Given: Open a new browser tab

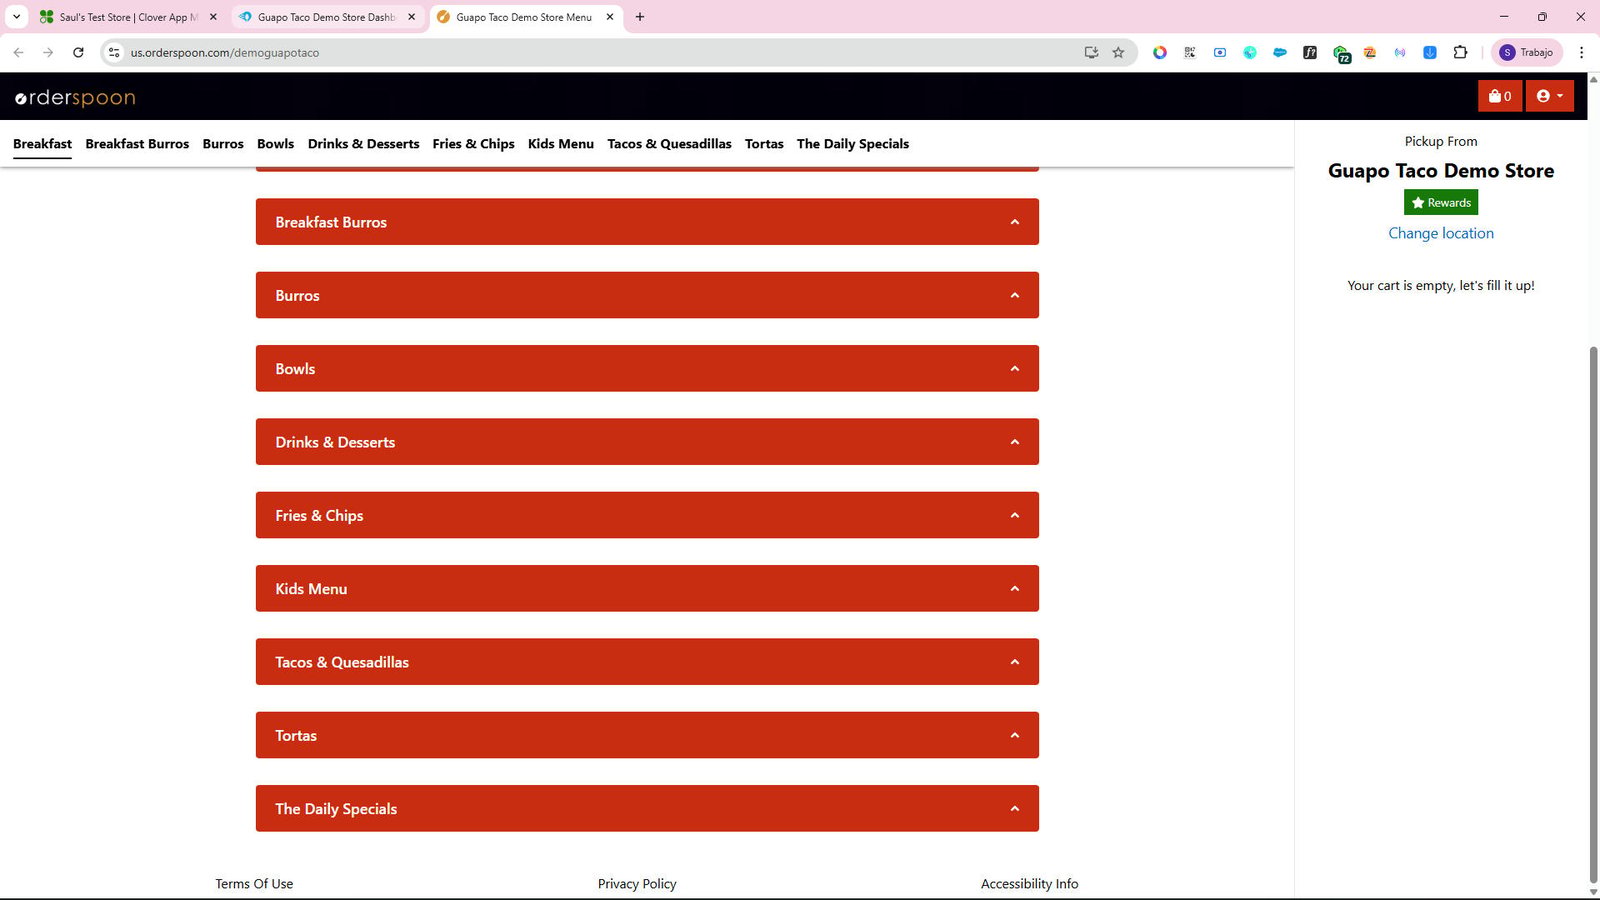Looking at the screenshot, I should pyautogui.click(x=640, y=17).
